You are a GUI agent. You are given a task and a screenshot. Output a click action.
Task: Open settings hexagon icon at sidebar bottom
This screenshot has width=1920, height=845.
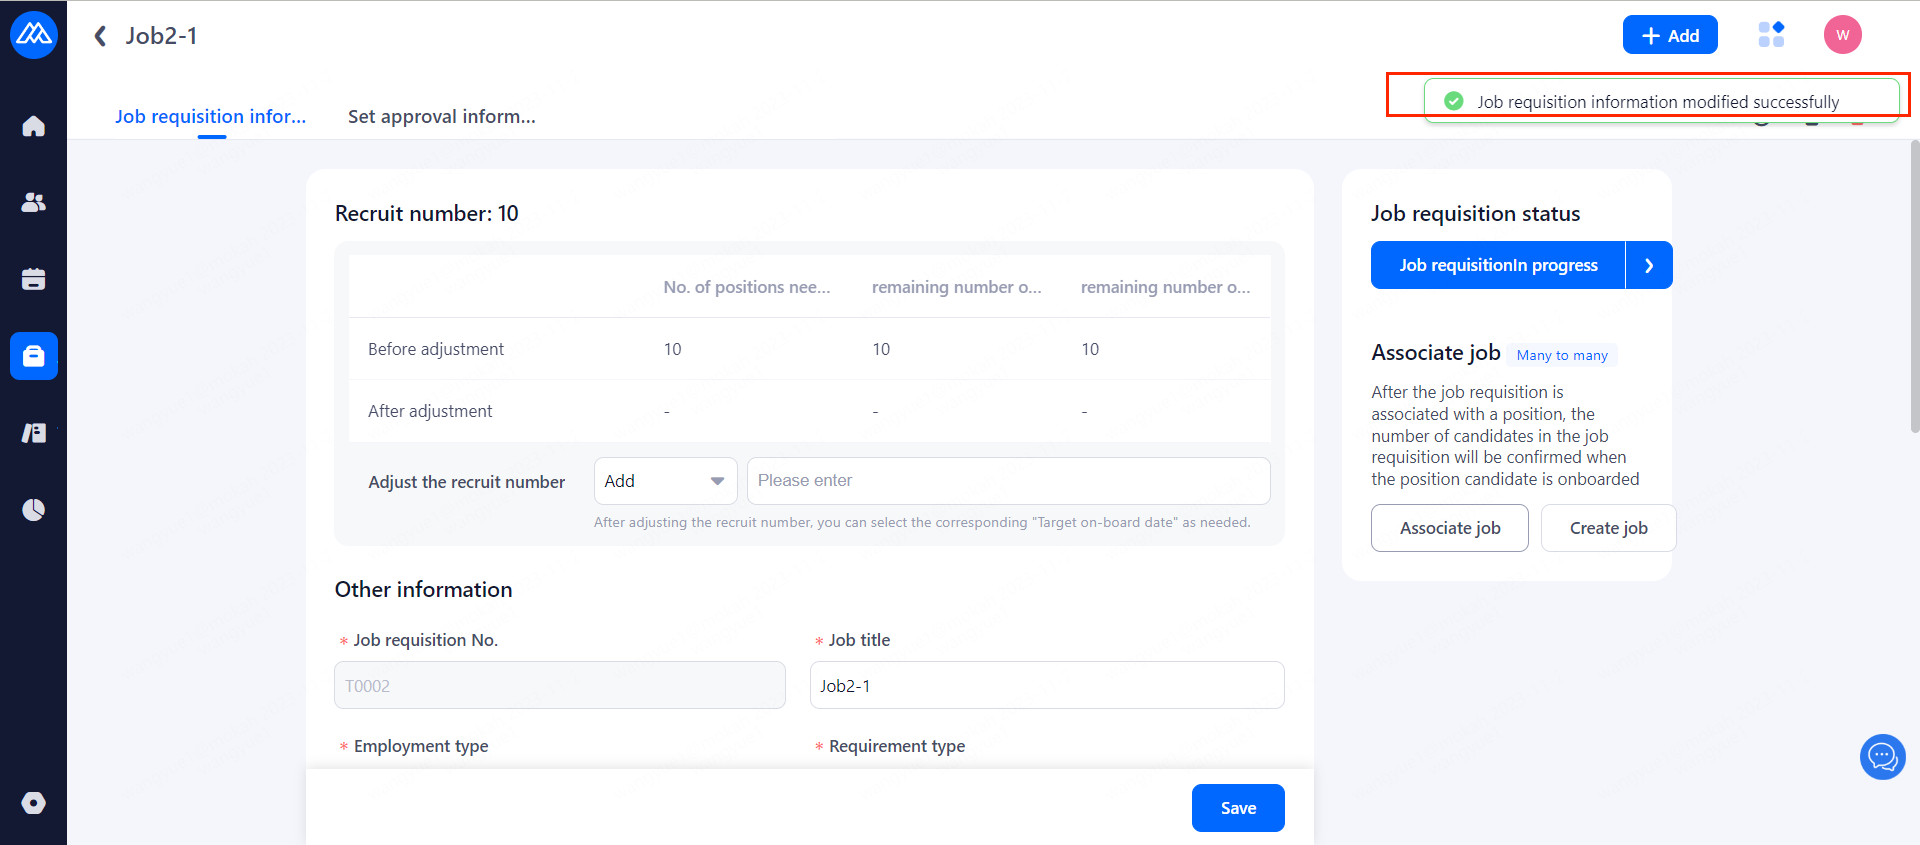[x=33, y=803]
